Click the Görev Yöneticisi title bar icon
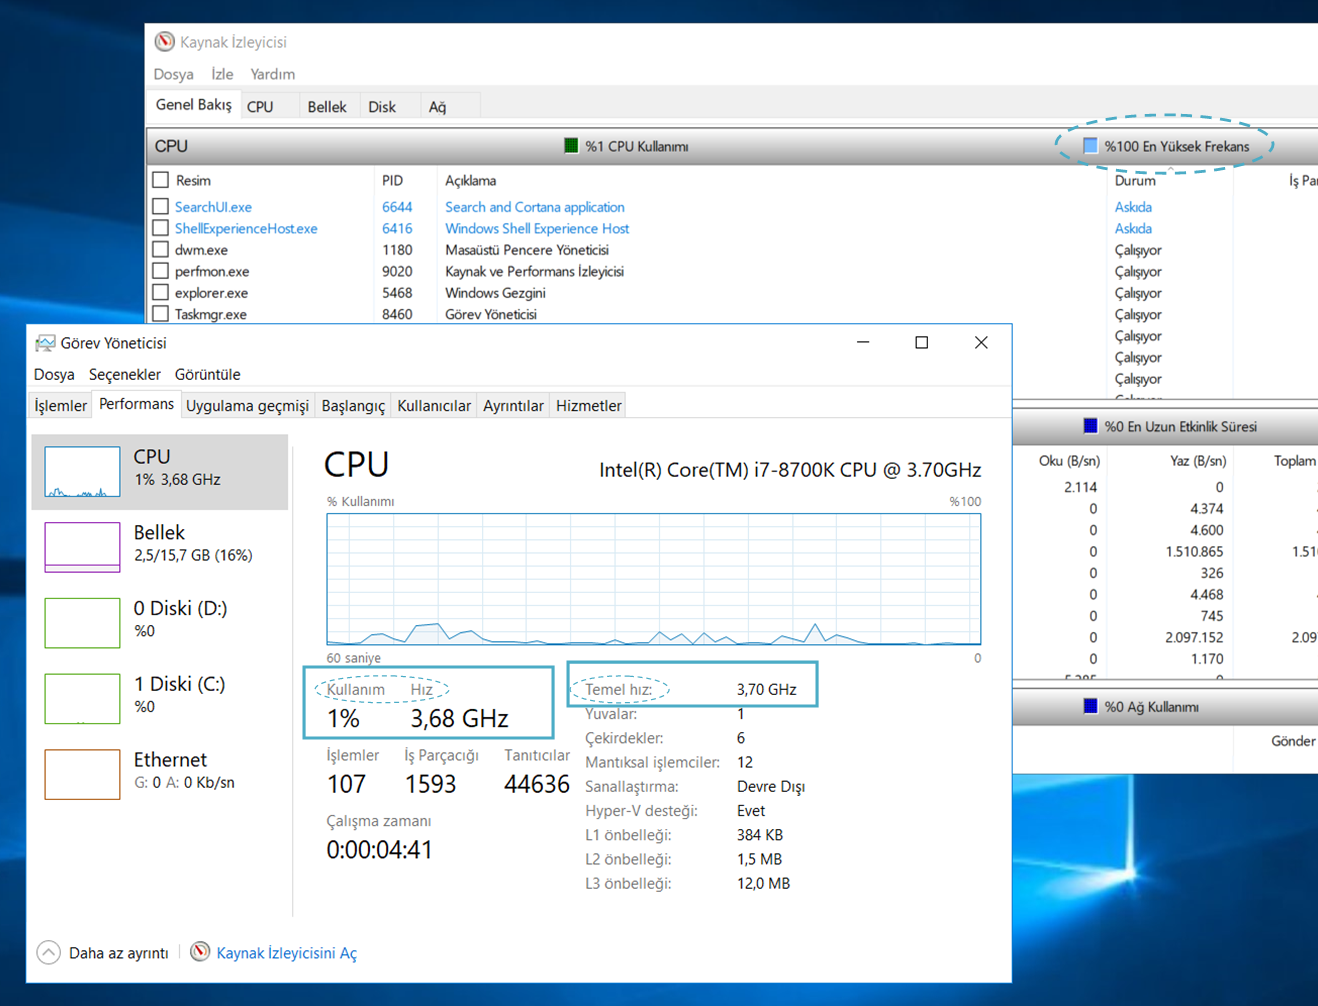1318x1006 pixels. tap(45, 343)
